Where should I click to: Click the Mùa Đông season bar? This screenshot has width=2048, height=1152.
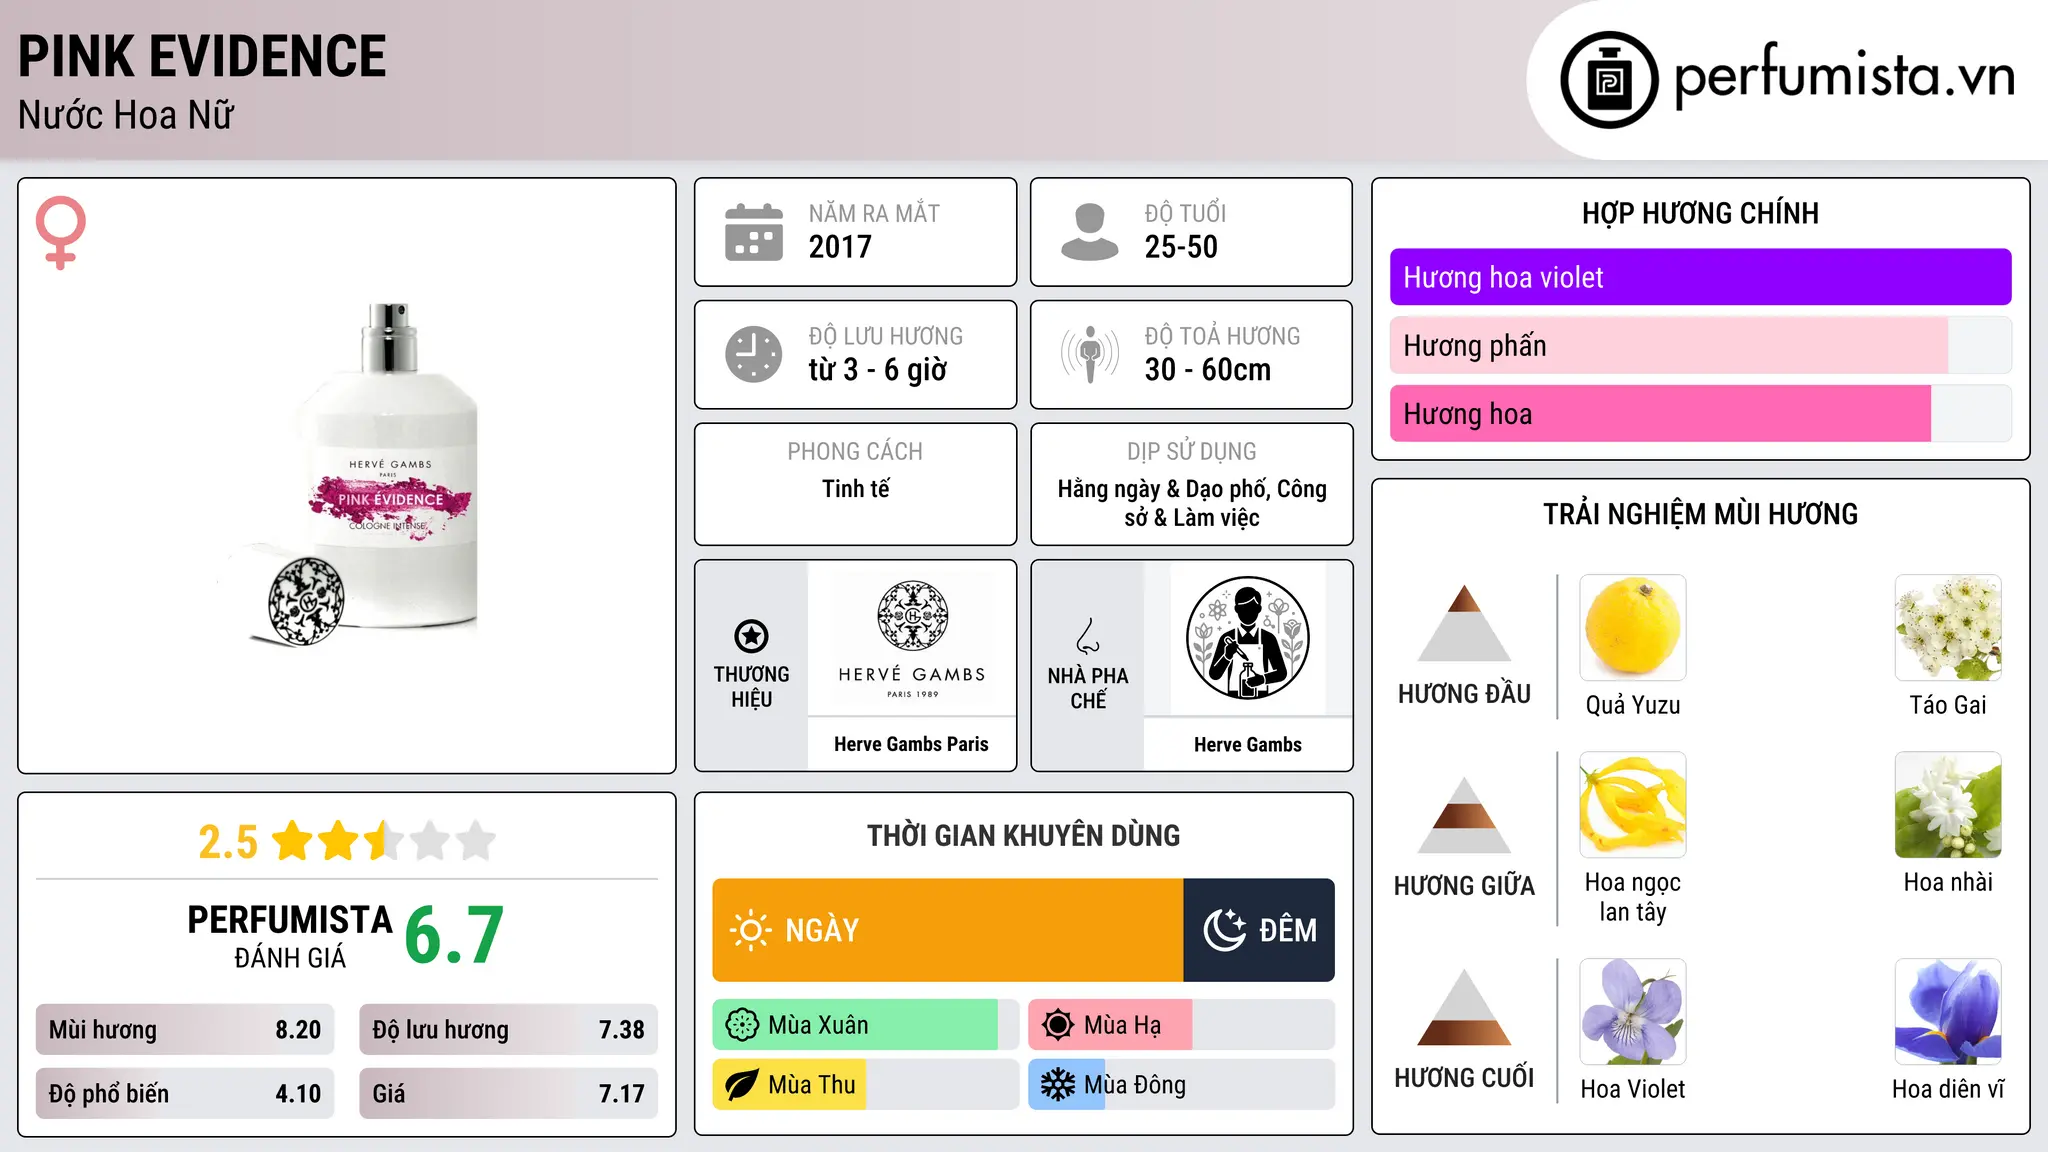pos(1181,1085)
